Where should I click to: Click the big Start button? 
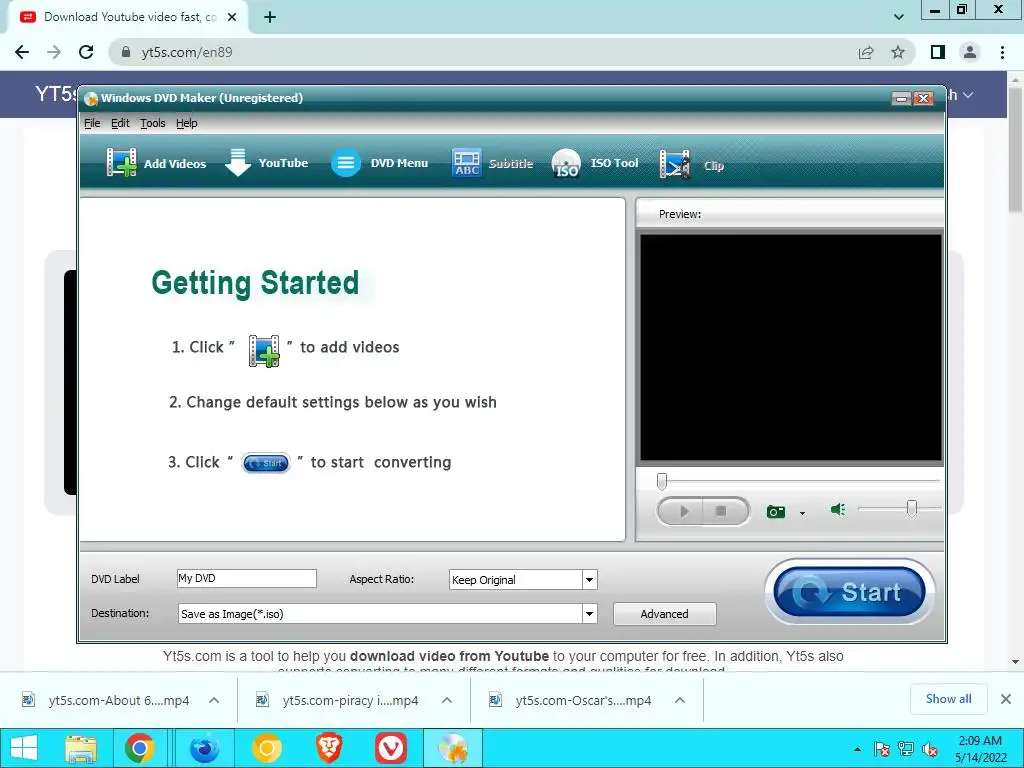pos(849,592)
